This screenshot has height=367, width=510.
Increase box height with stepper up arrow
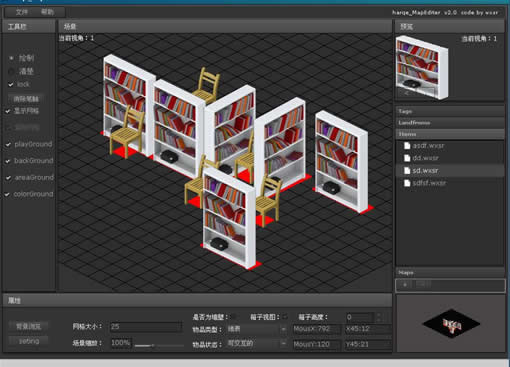point(379,314)
